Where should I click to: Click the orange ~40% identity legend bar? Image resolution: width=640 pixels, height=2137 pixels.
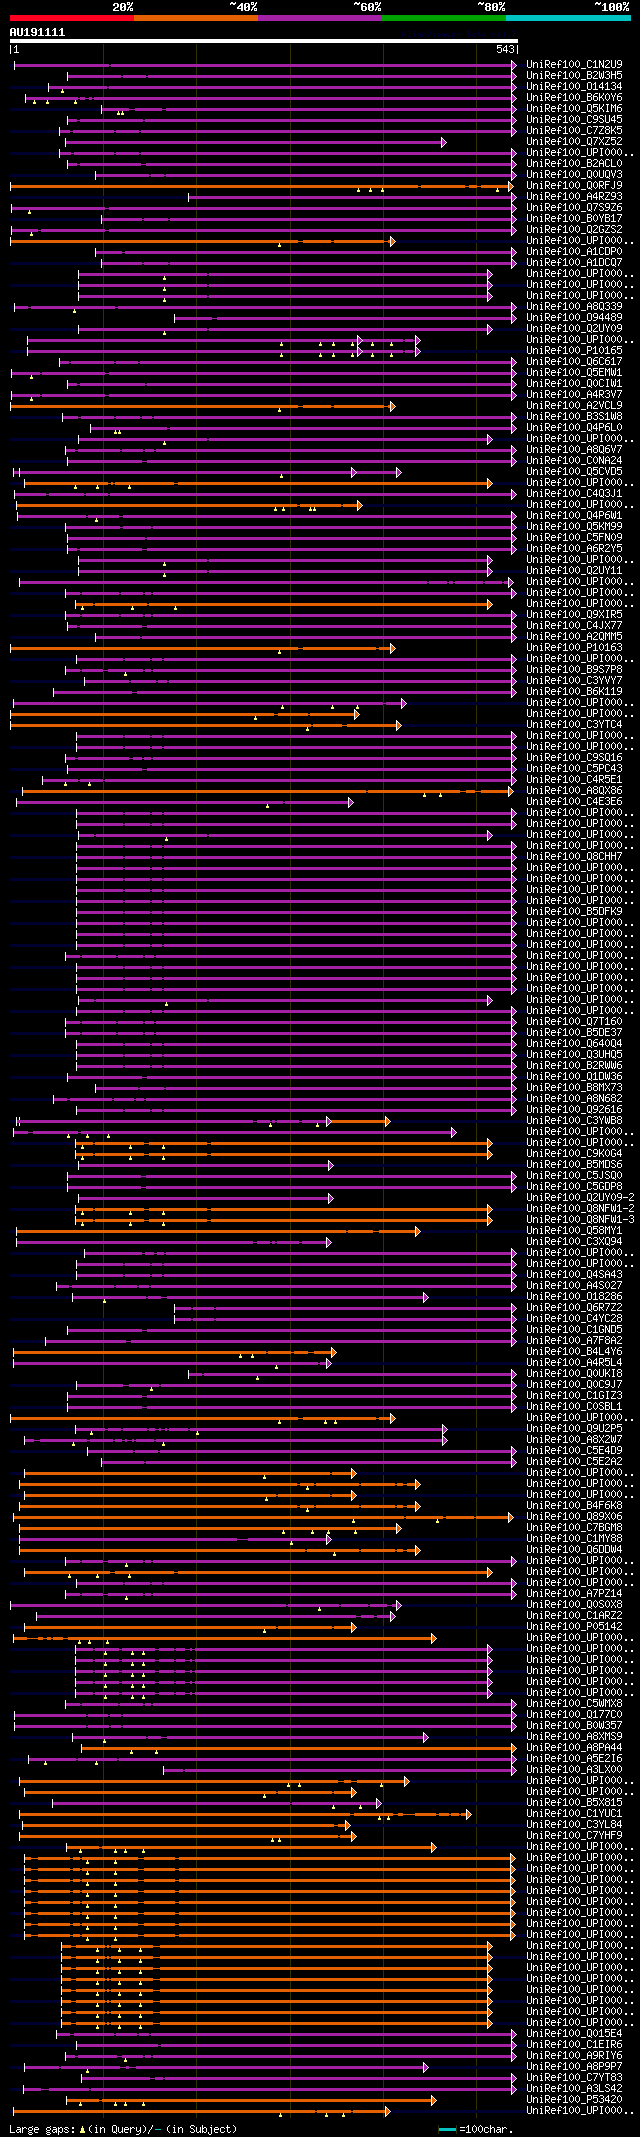coord(196,18)
